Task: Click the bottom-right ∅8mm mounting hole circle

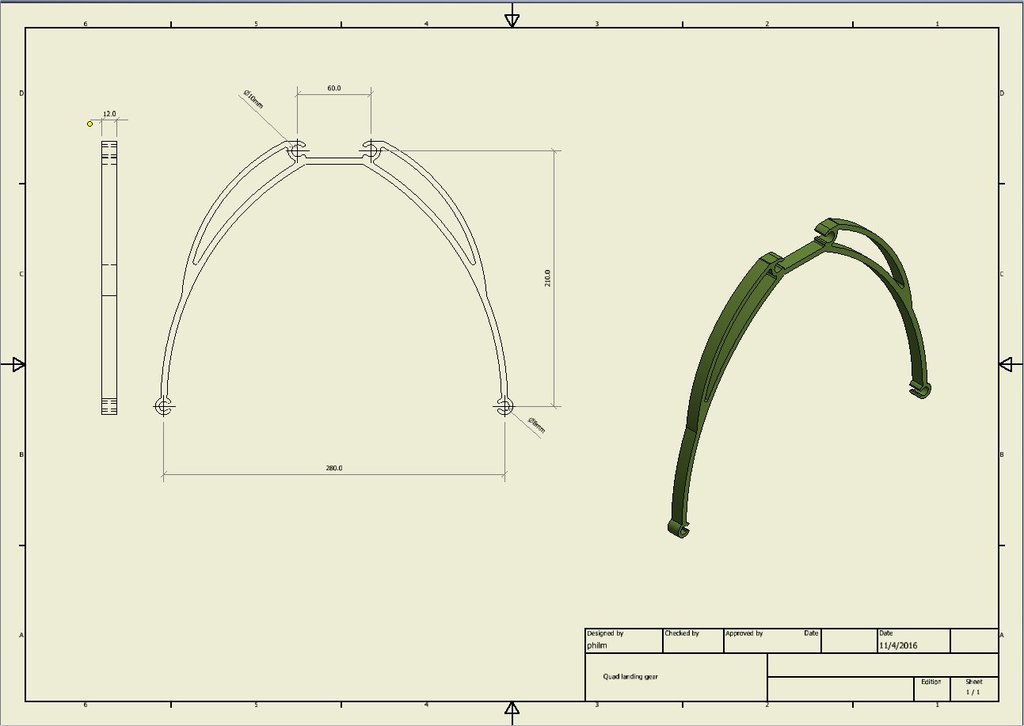Action: [504, 407]
